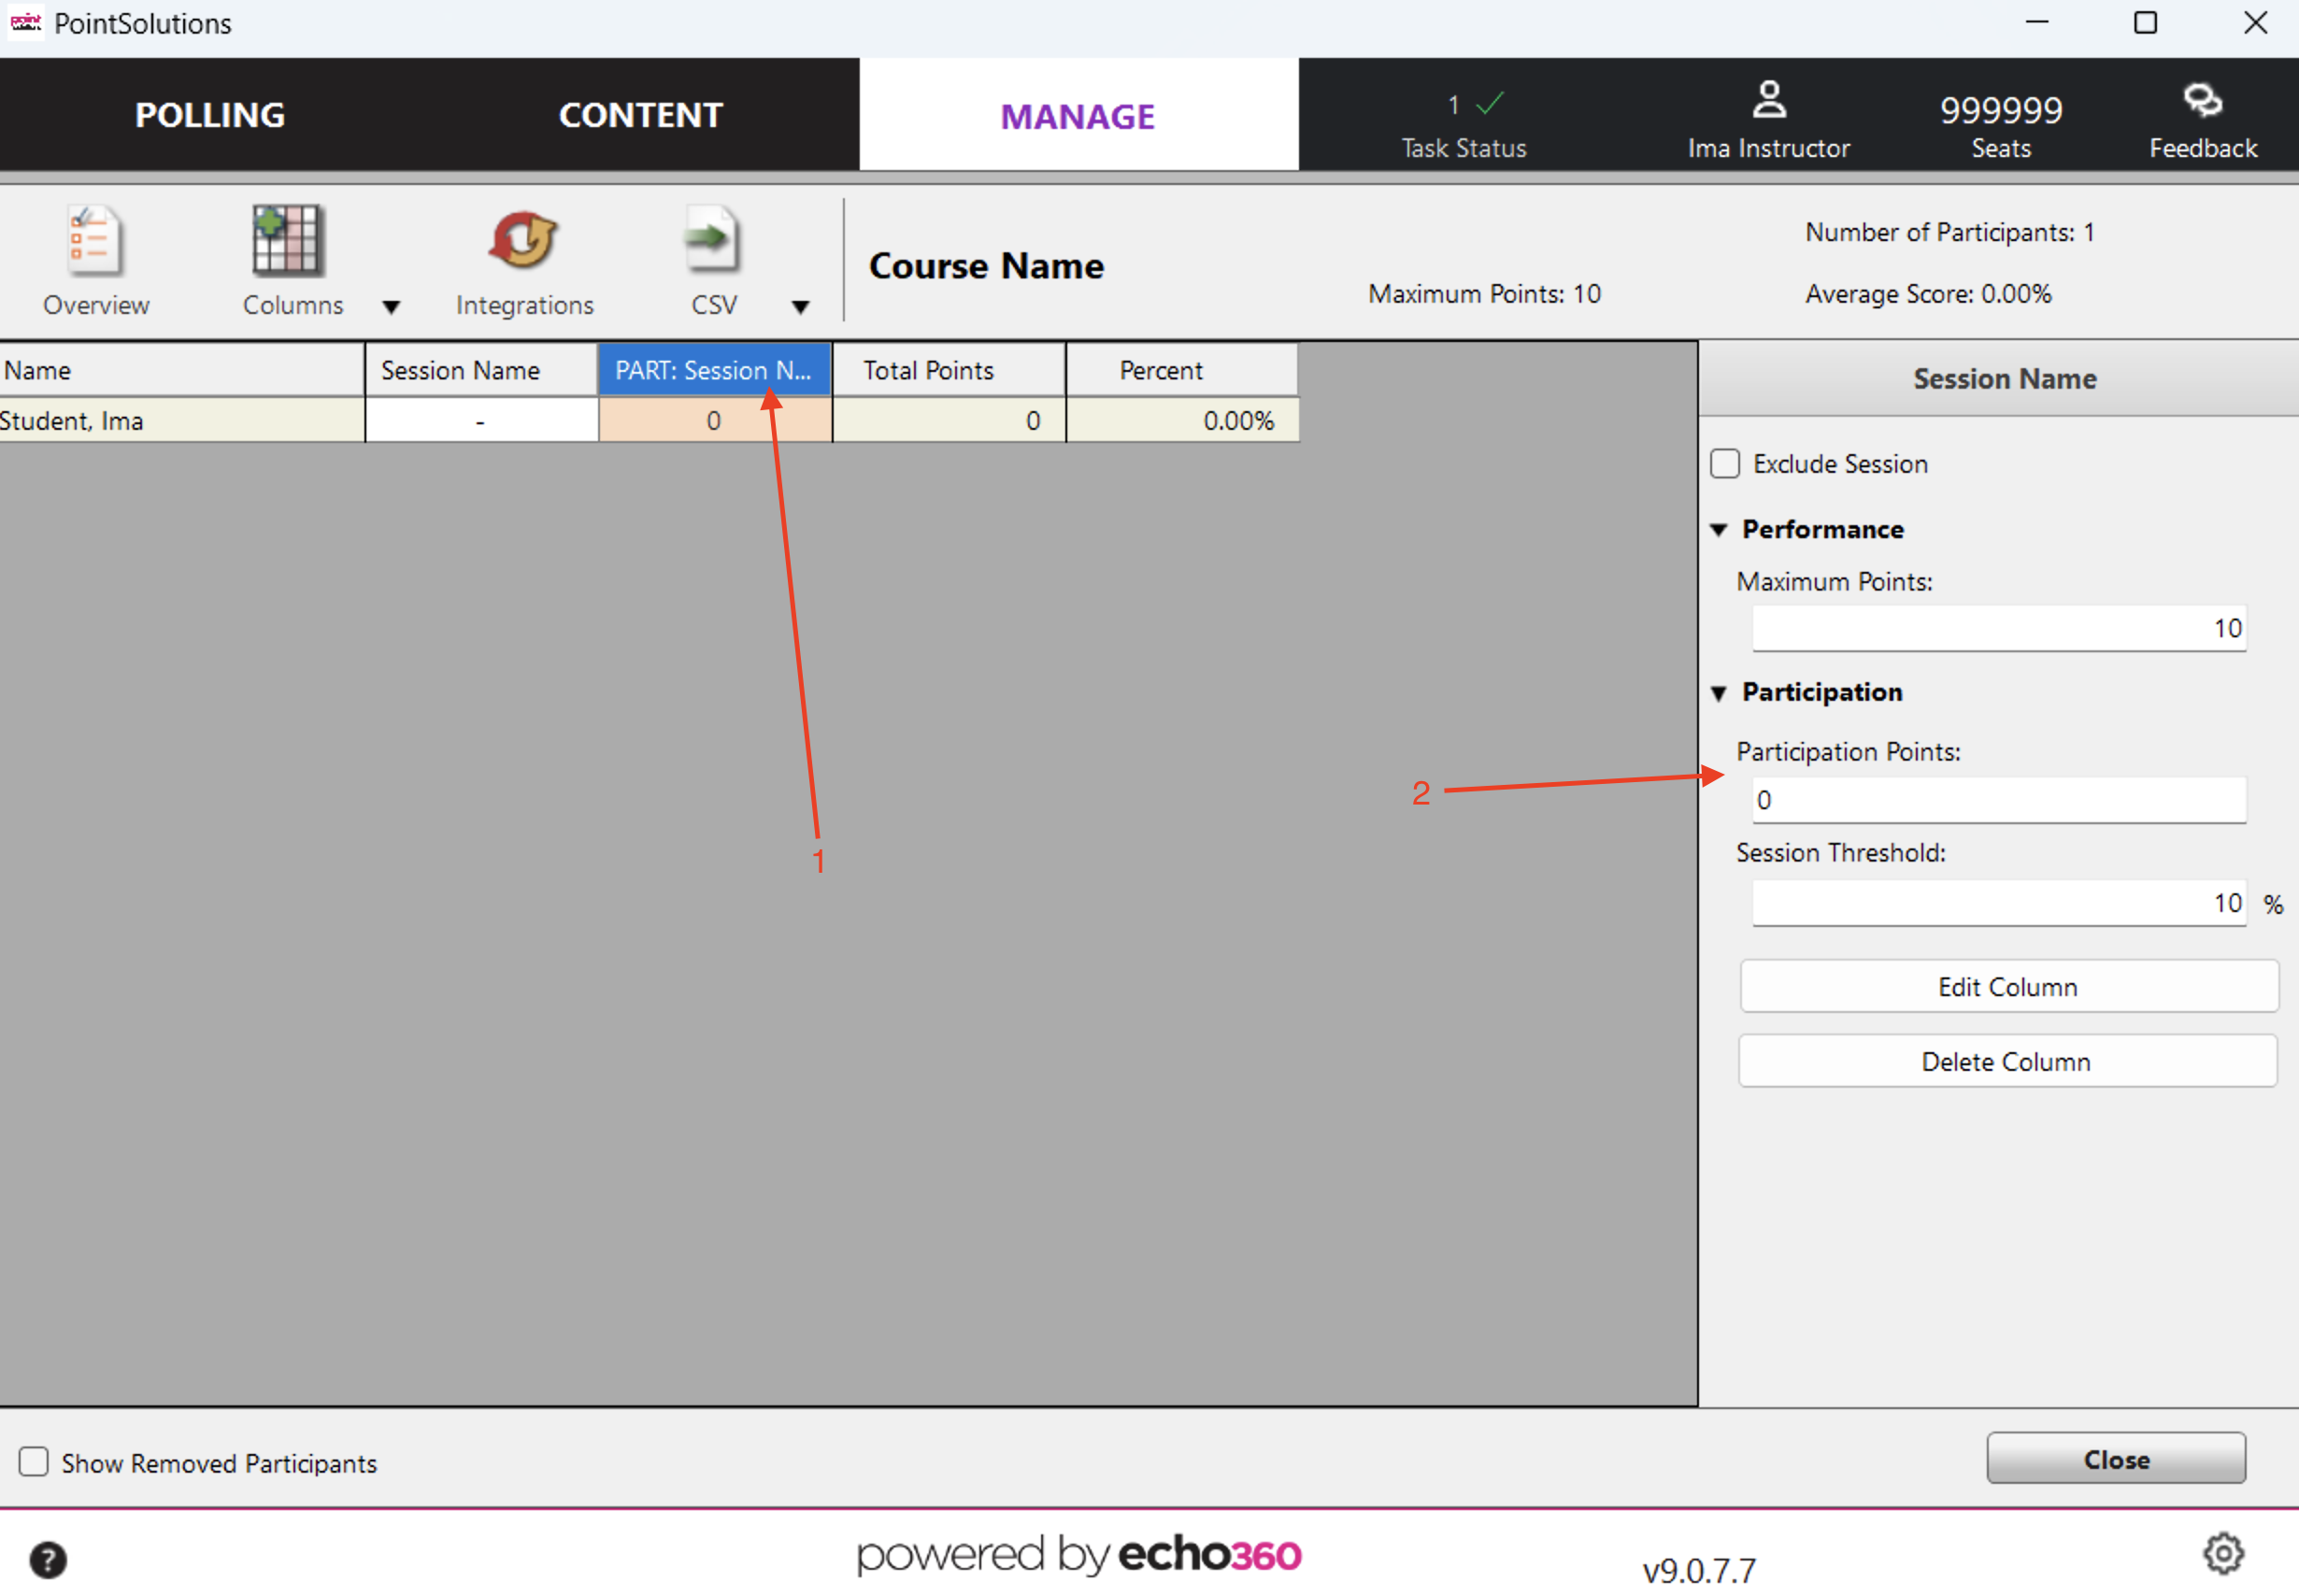Click the Participation Points input field
Screen dimensions: 2299x1596
1998,800
